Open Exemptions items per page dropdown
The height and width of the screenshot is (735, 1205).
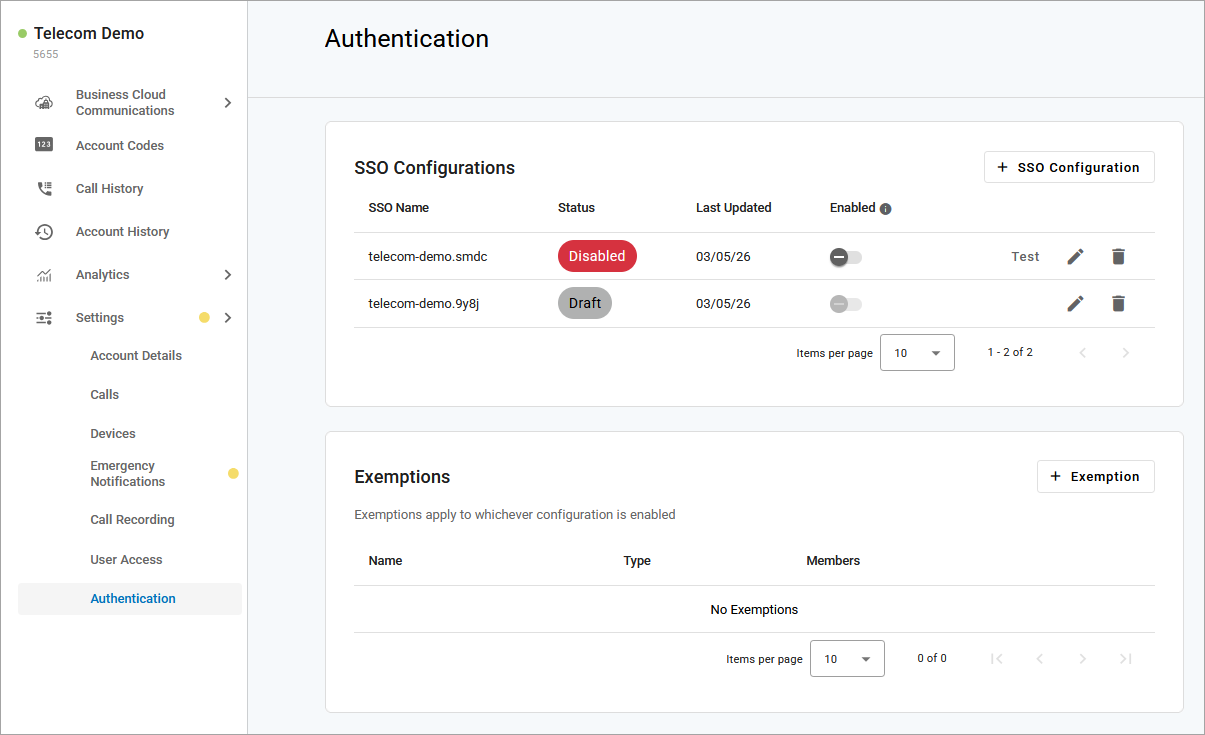click(x=847, y=659)
